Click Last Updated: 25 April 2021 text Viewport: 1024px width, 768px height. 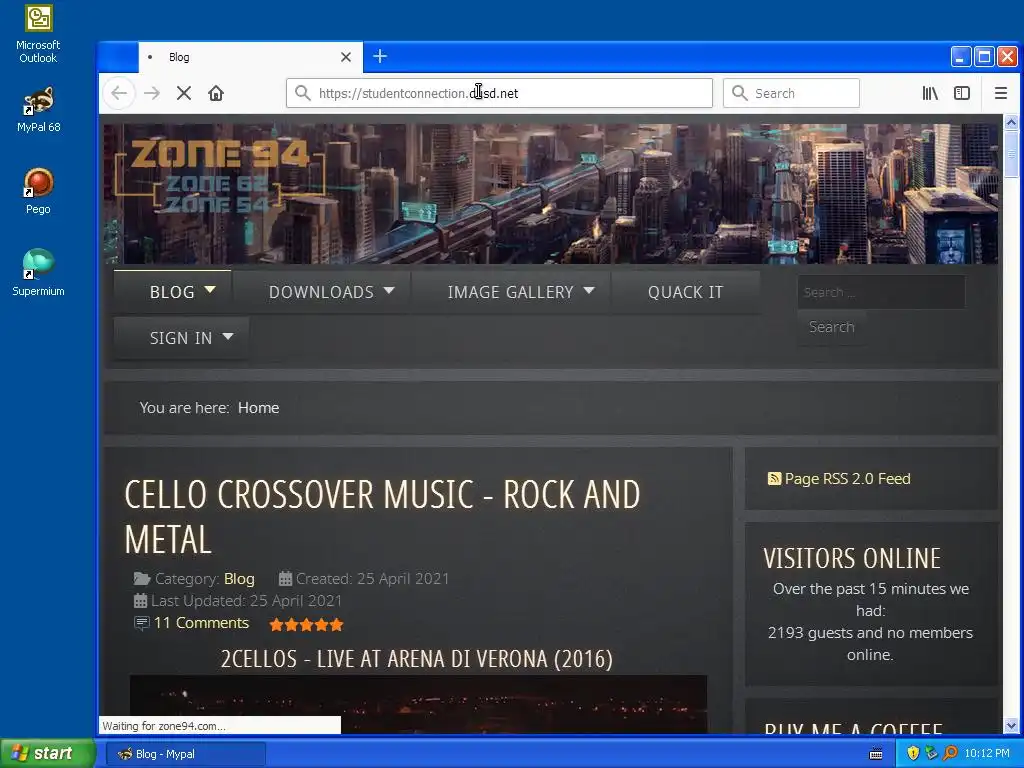(246, 601)
